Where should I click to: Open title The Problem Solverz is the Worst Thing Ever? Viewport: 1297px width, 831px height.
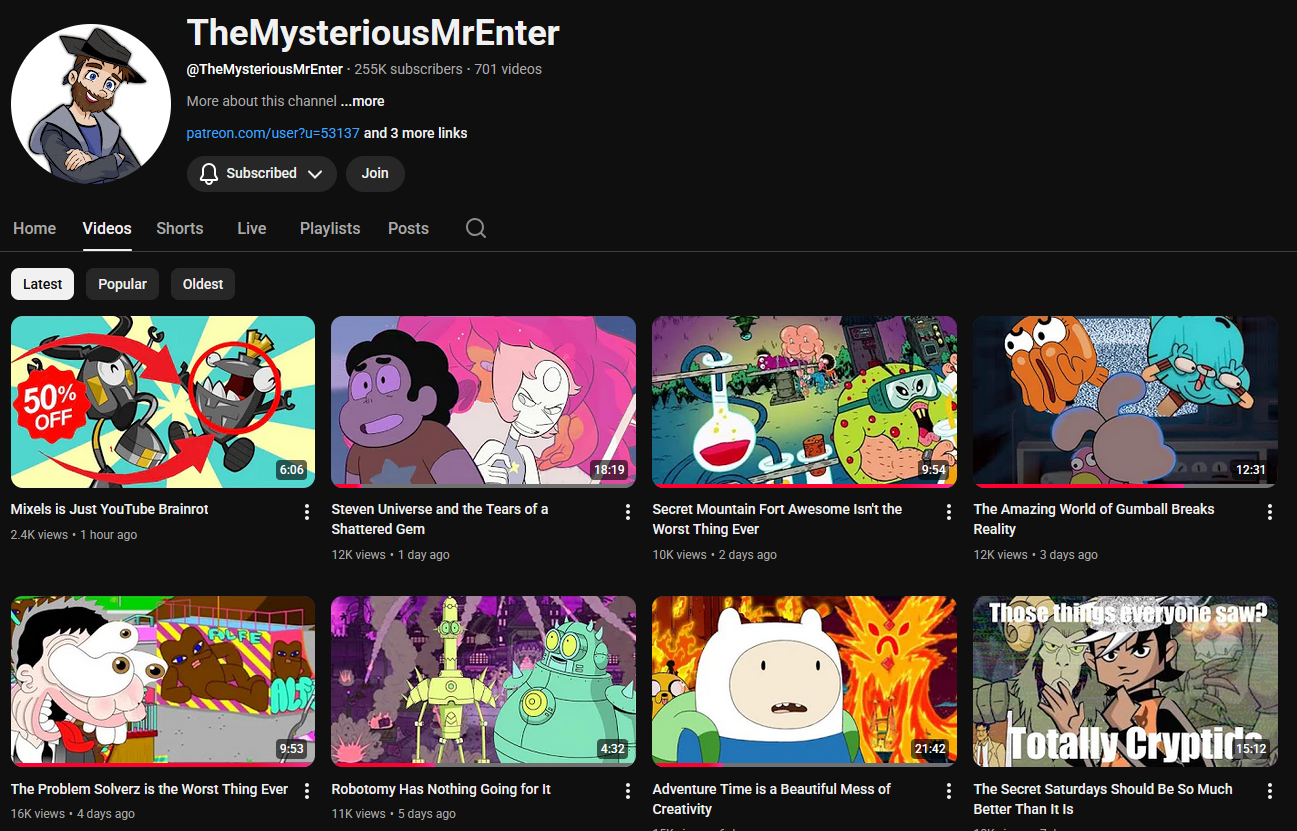[150, 789]
